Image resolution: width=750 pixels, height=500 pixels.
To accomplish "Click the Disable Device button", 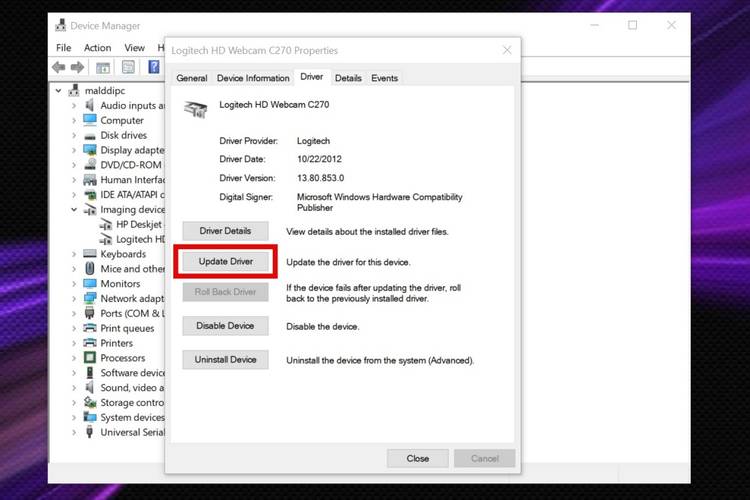I will [225, 326].
